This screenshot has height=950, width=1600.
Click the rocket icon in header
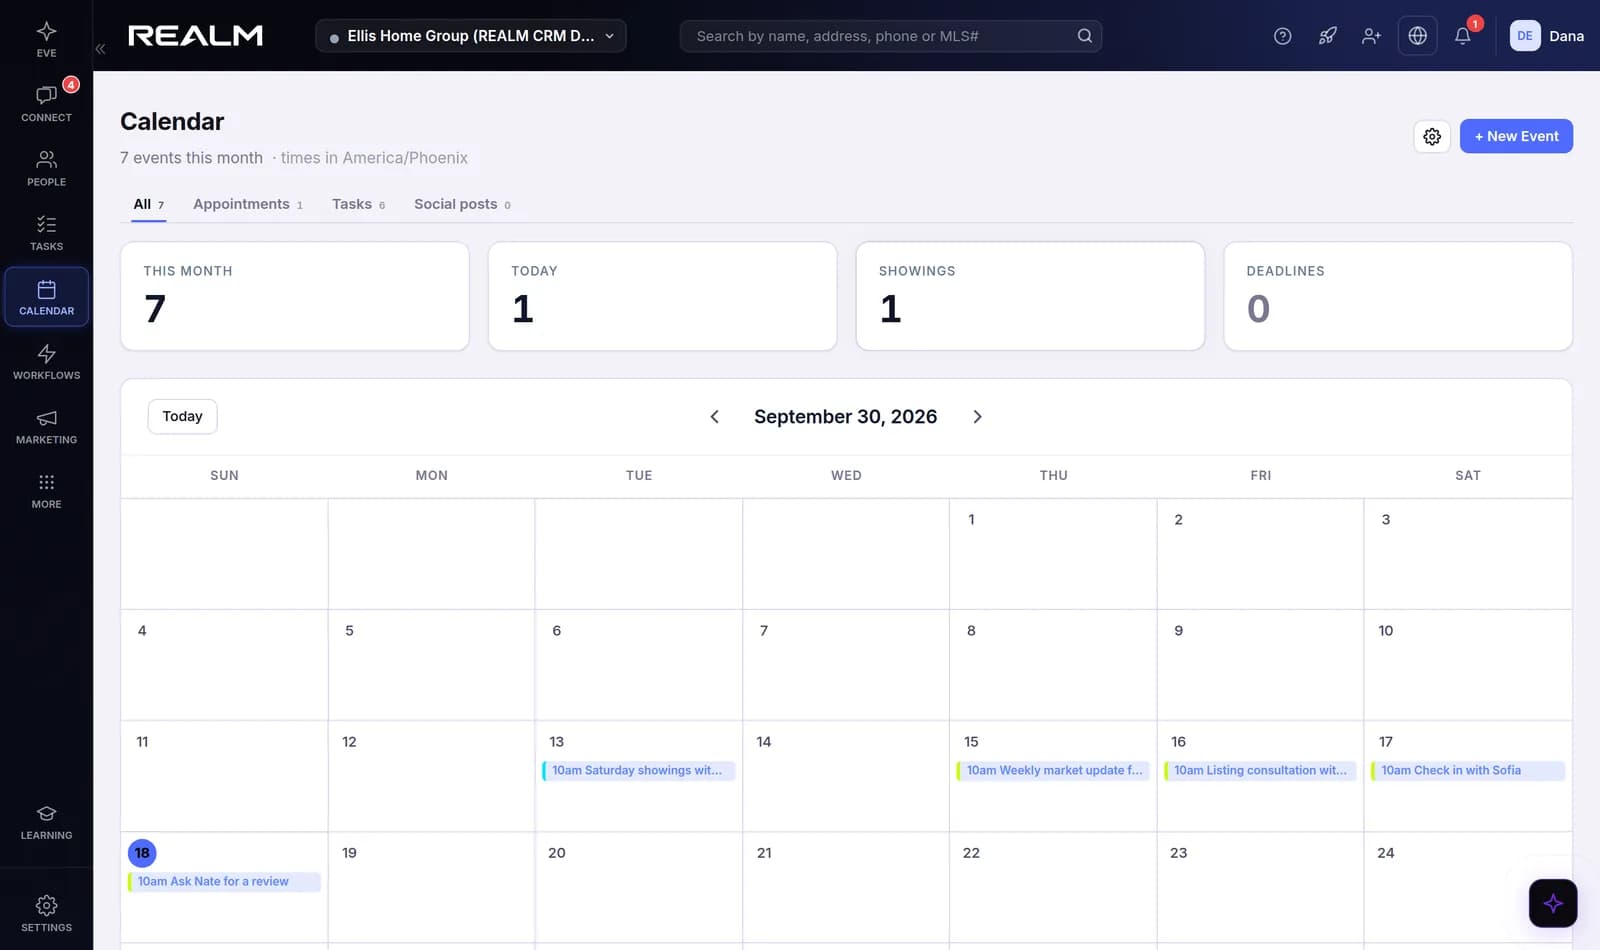[1327, 36]
